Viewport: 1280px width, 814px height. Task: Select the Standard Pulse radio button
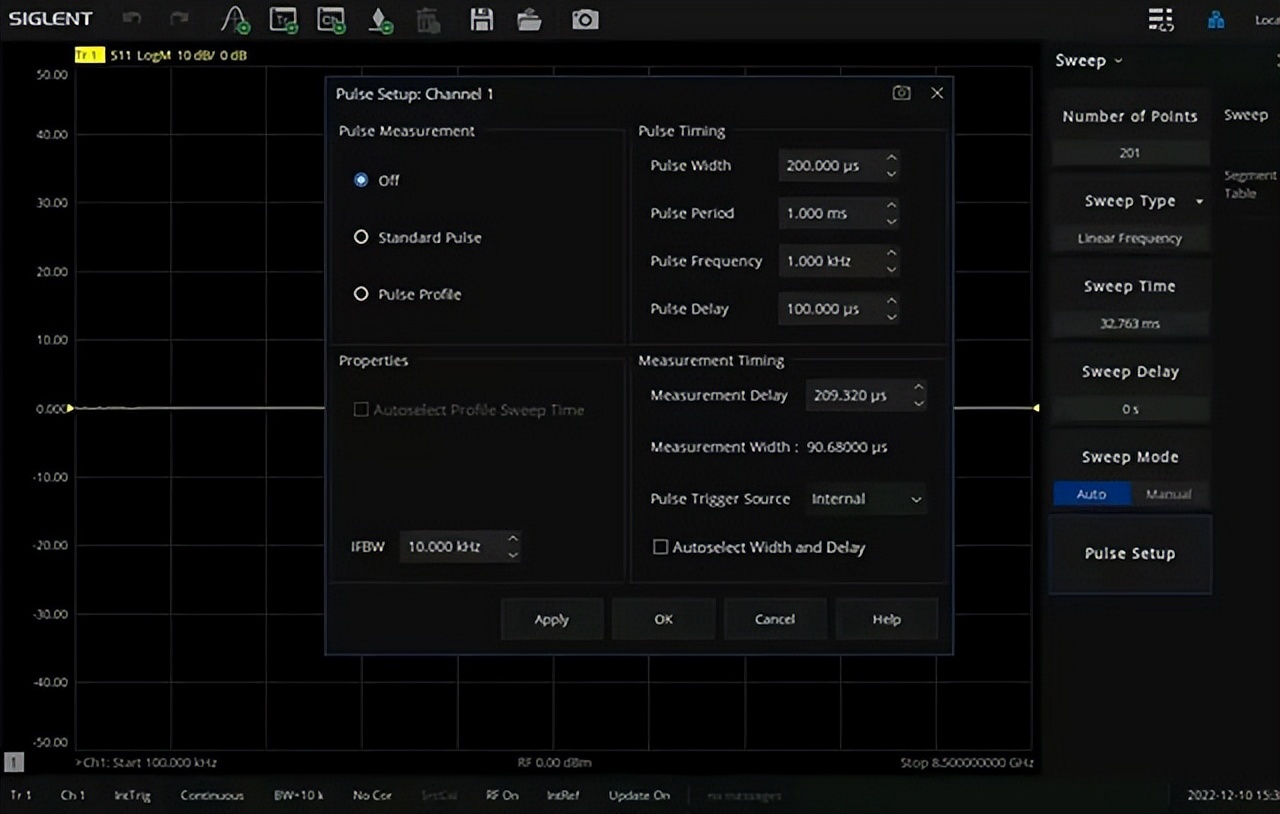click(x=361, y=238)
